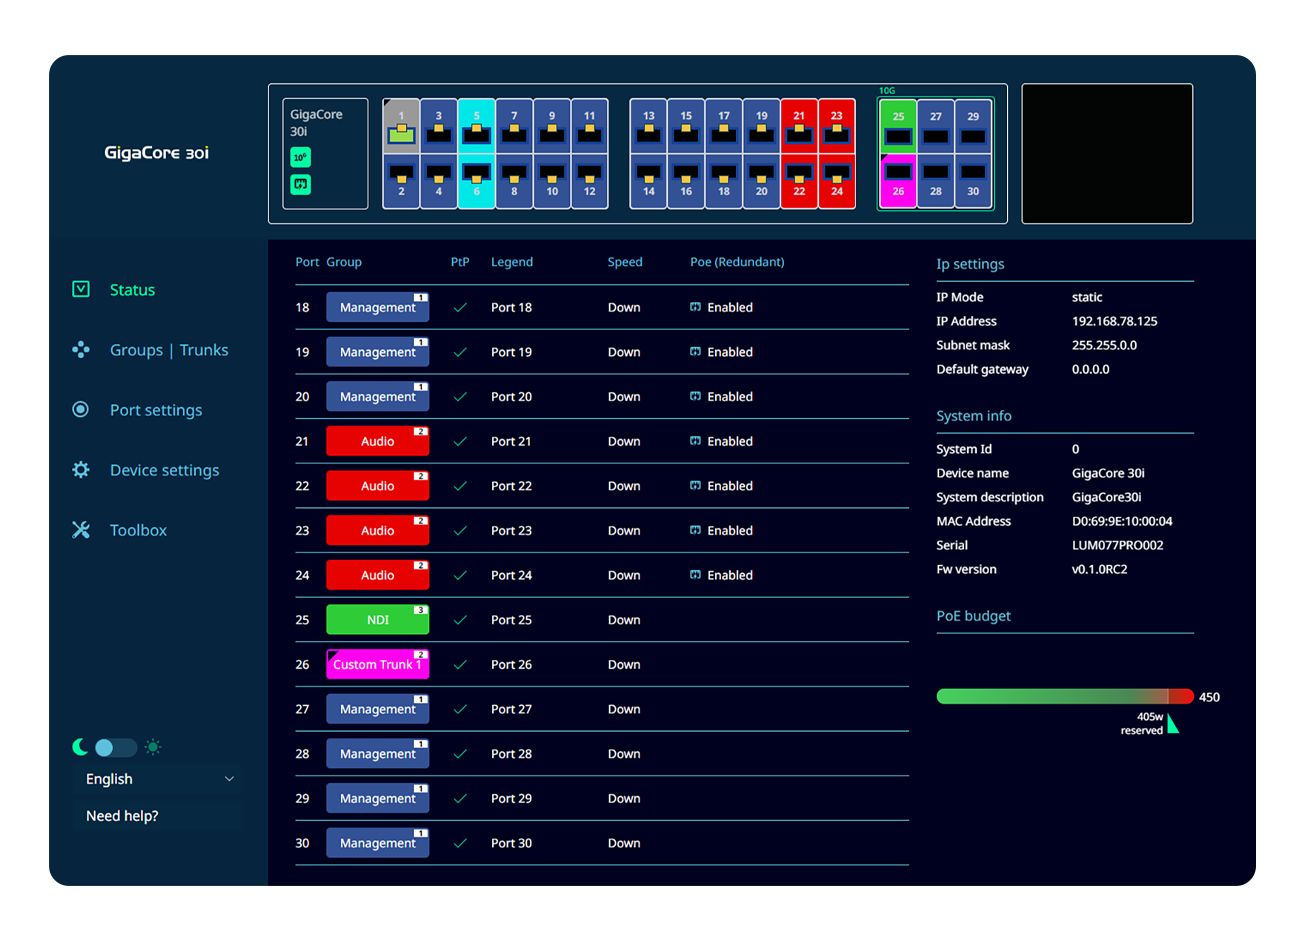
Task: Click the moon dark mode icon
Action: [x=80, y=747]
